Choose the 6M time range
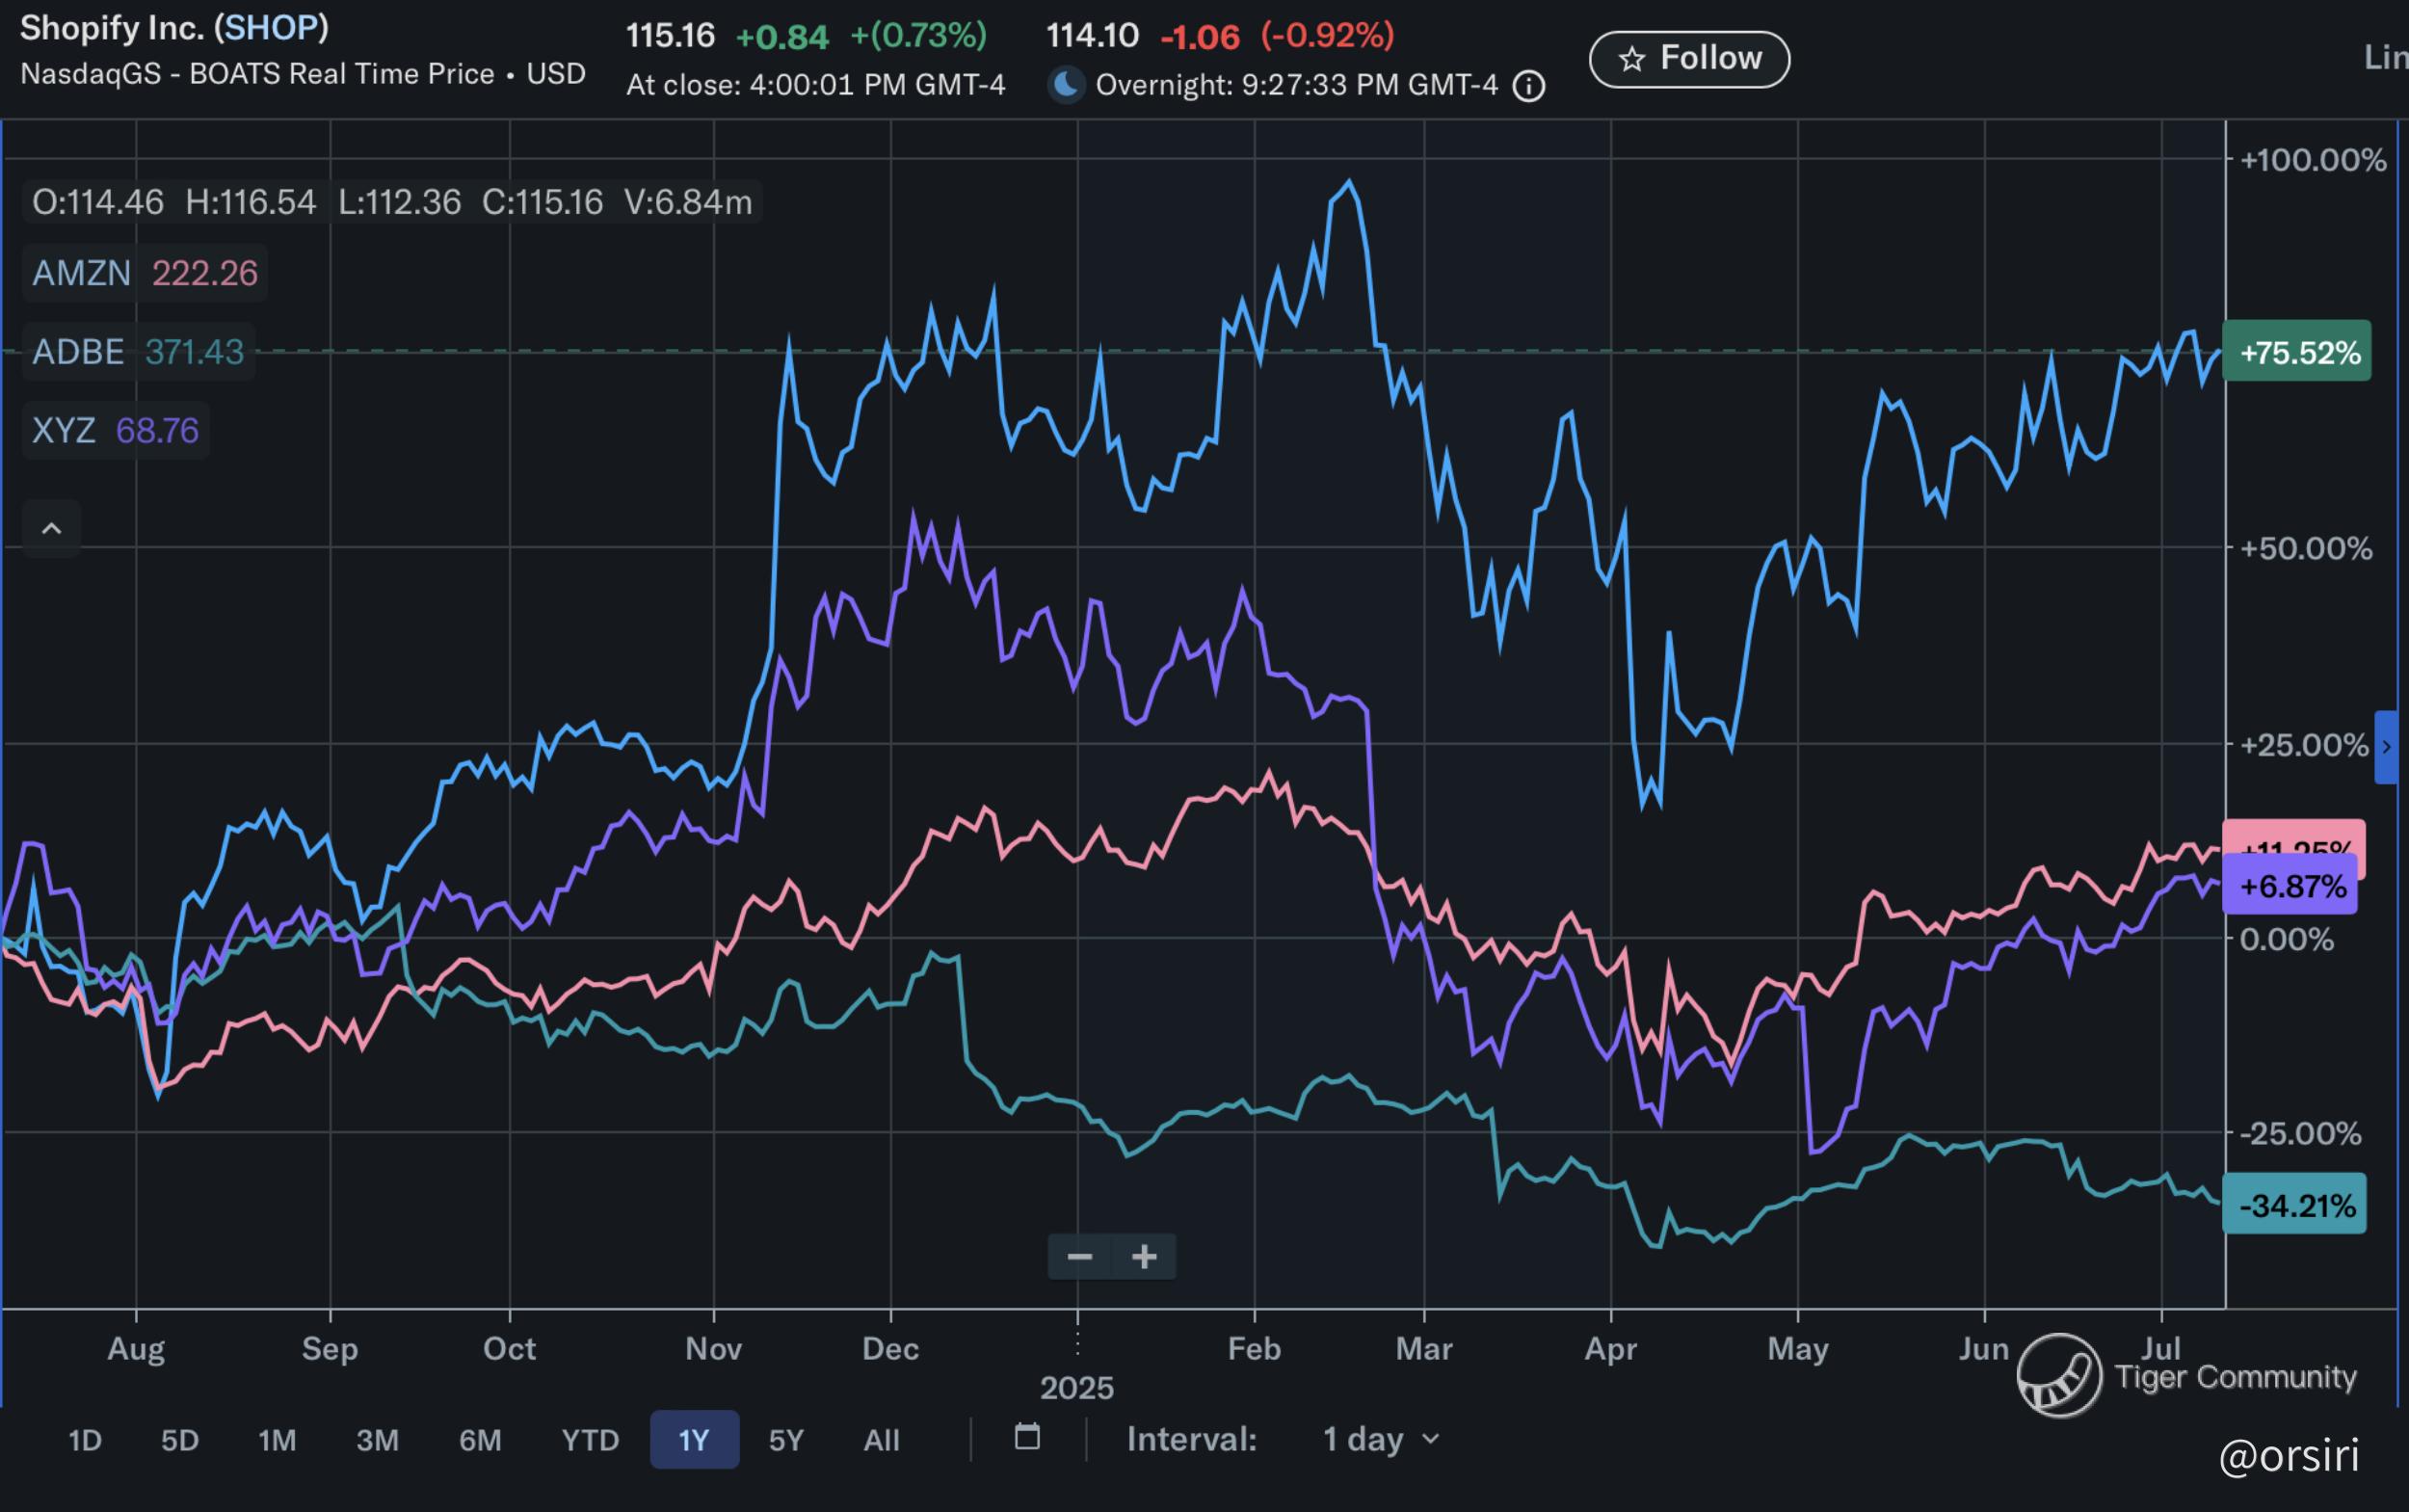This screenshot has height=1512, width=2409. tap(480, 1440)
